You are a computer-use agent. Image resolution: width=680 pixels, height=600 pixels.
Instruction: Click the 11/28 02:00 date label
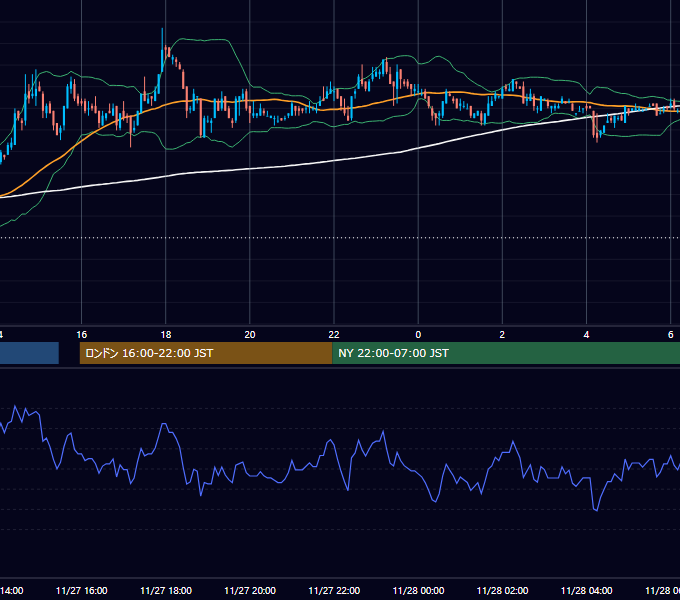(502, 590)
